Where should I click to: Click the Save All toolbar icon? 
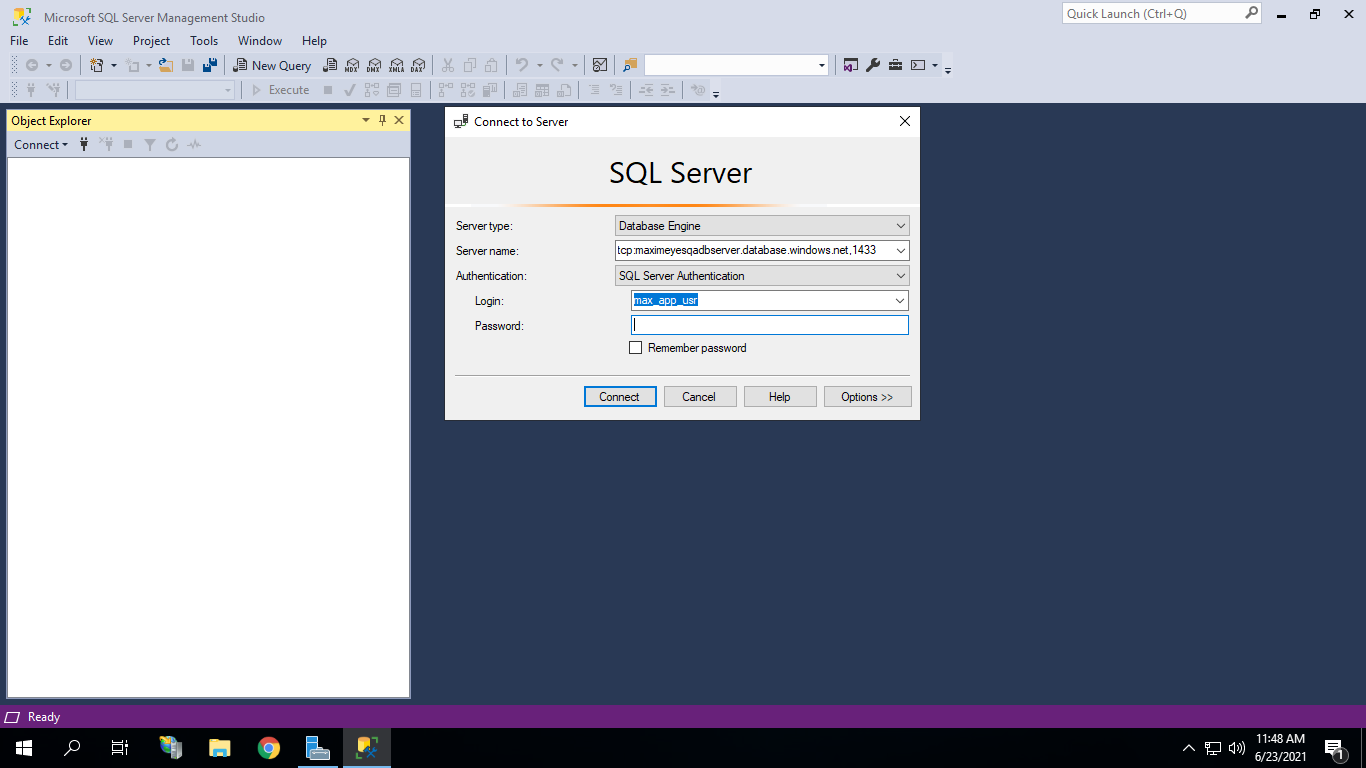click(x=210, y=65)
